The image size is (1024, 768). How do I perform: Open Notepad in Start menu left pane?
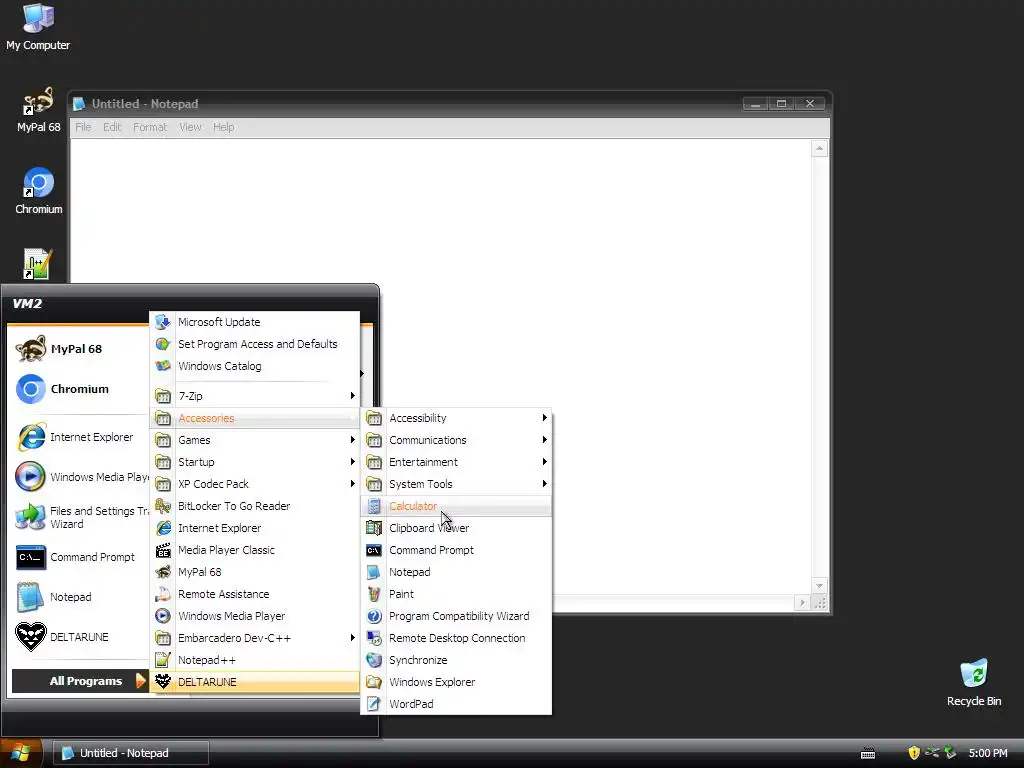point(80,597)
